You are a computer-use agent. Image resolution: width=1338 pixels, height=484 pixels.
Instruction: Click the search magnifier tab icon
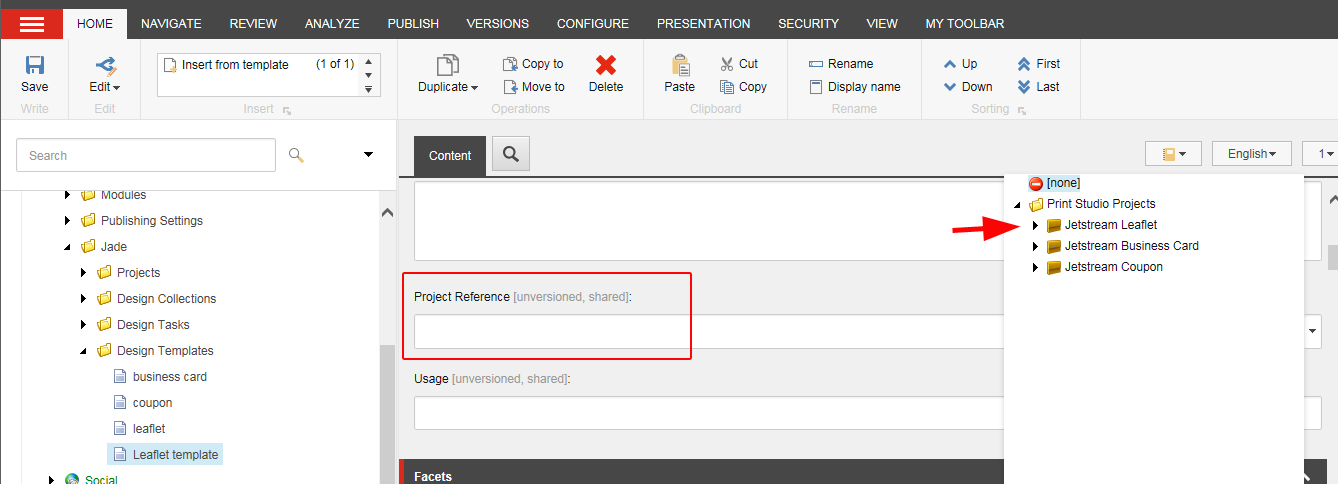coord(511,154)
